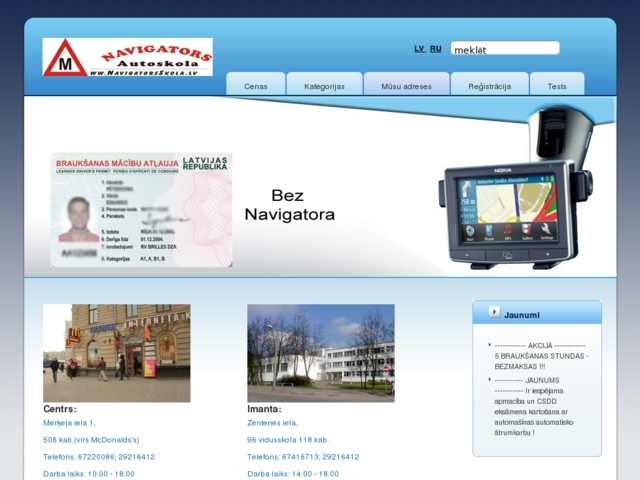Image resolution: width=640 pixels, height=480 pixels.
Task: Open the Cenas tab
Action: click(256, 84)
